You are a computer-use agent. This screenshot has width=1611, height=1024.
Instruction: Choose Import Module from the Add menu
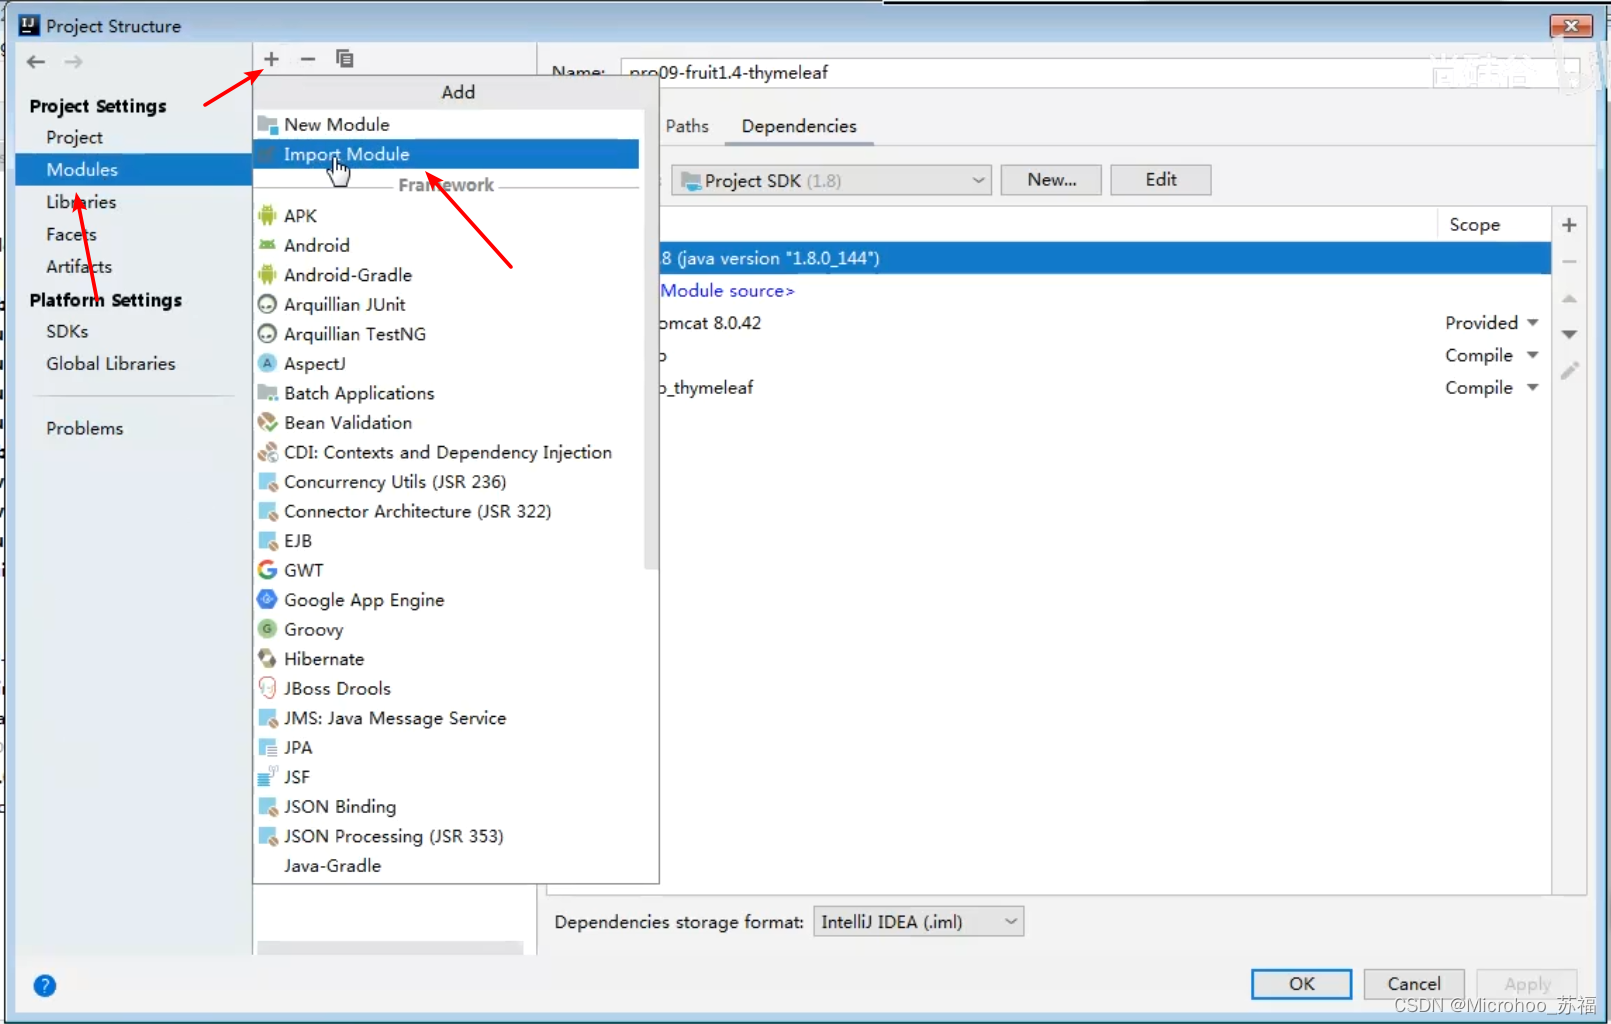(x=446, y=154)
